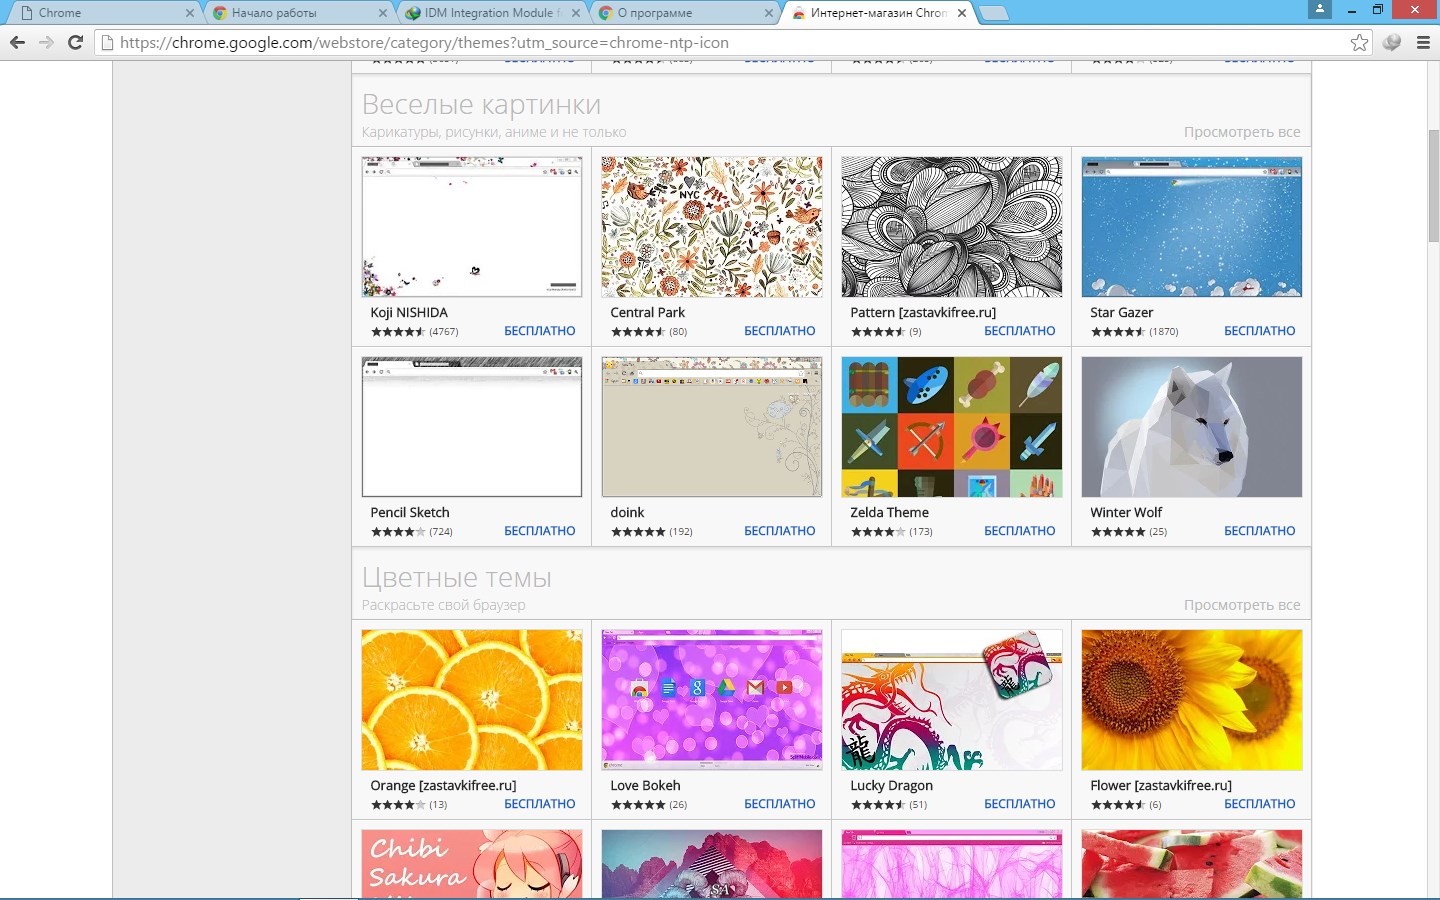Screen dimensions: 1440x900
Task: Select the Lucky Dragon theme preview
Action: pyautogui.click(x=951, y=700)
